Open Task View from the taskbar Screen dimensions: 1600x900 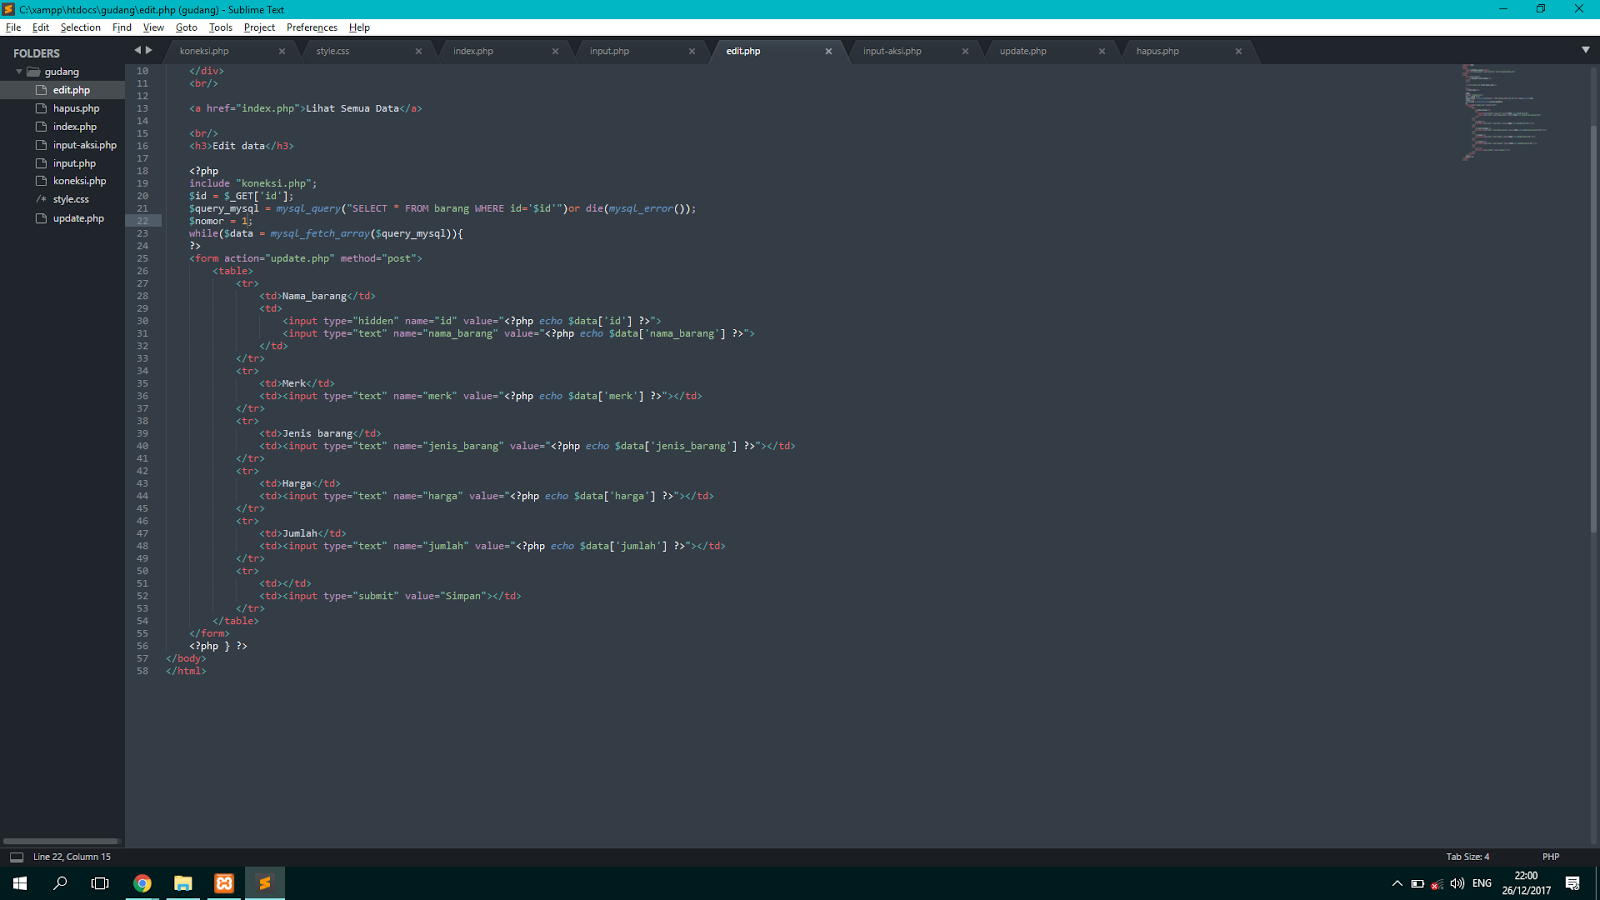[98, 883]
